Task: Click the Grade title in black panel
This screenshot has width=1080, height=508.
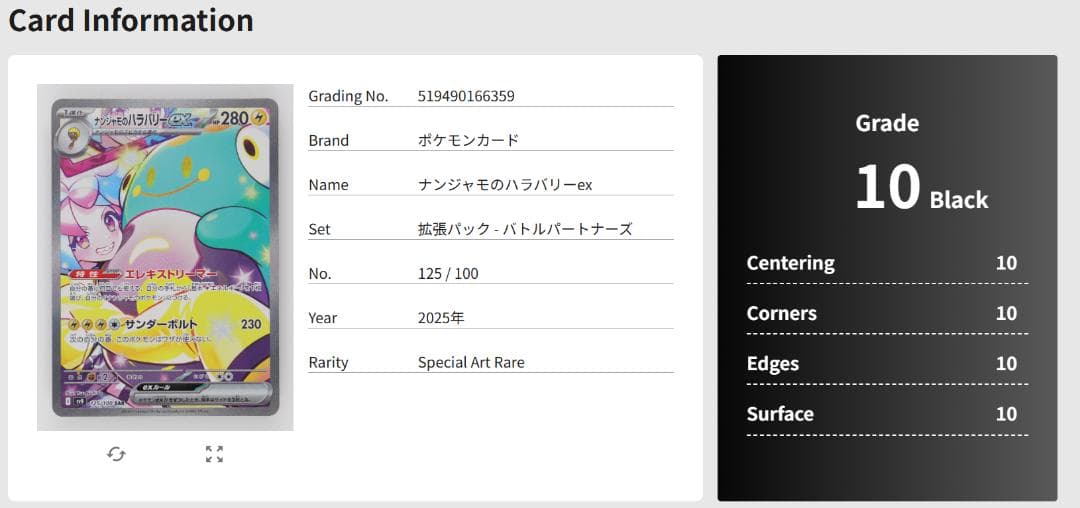Action: point(887,123)
